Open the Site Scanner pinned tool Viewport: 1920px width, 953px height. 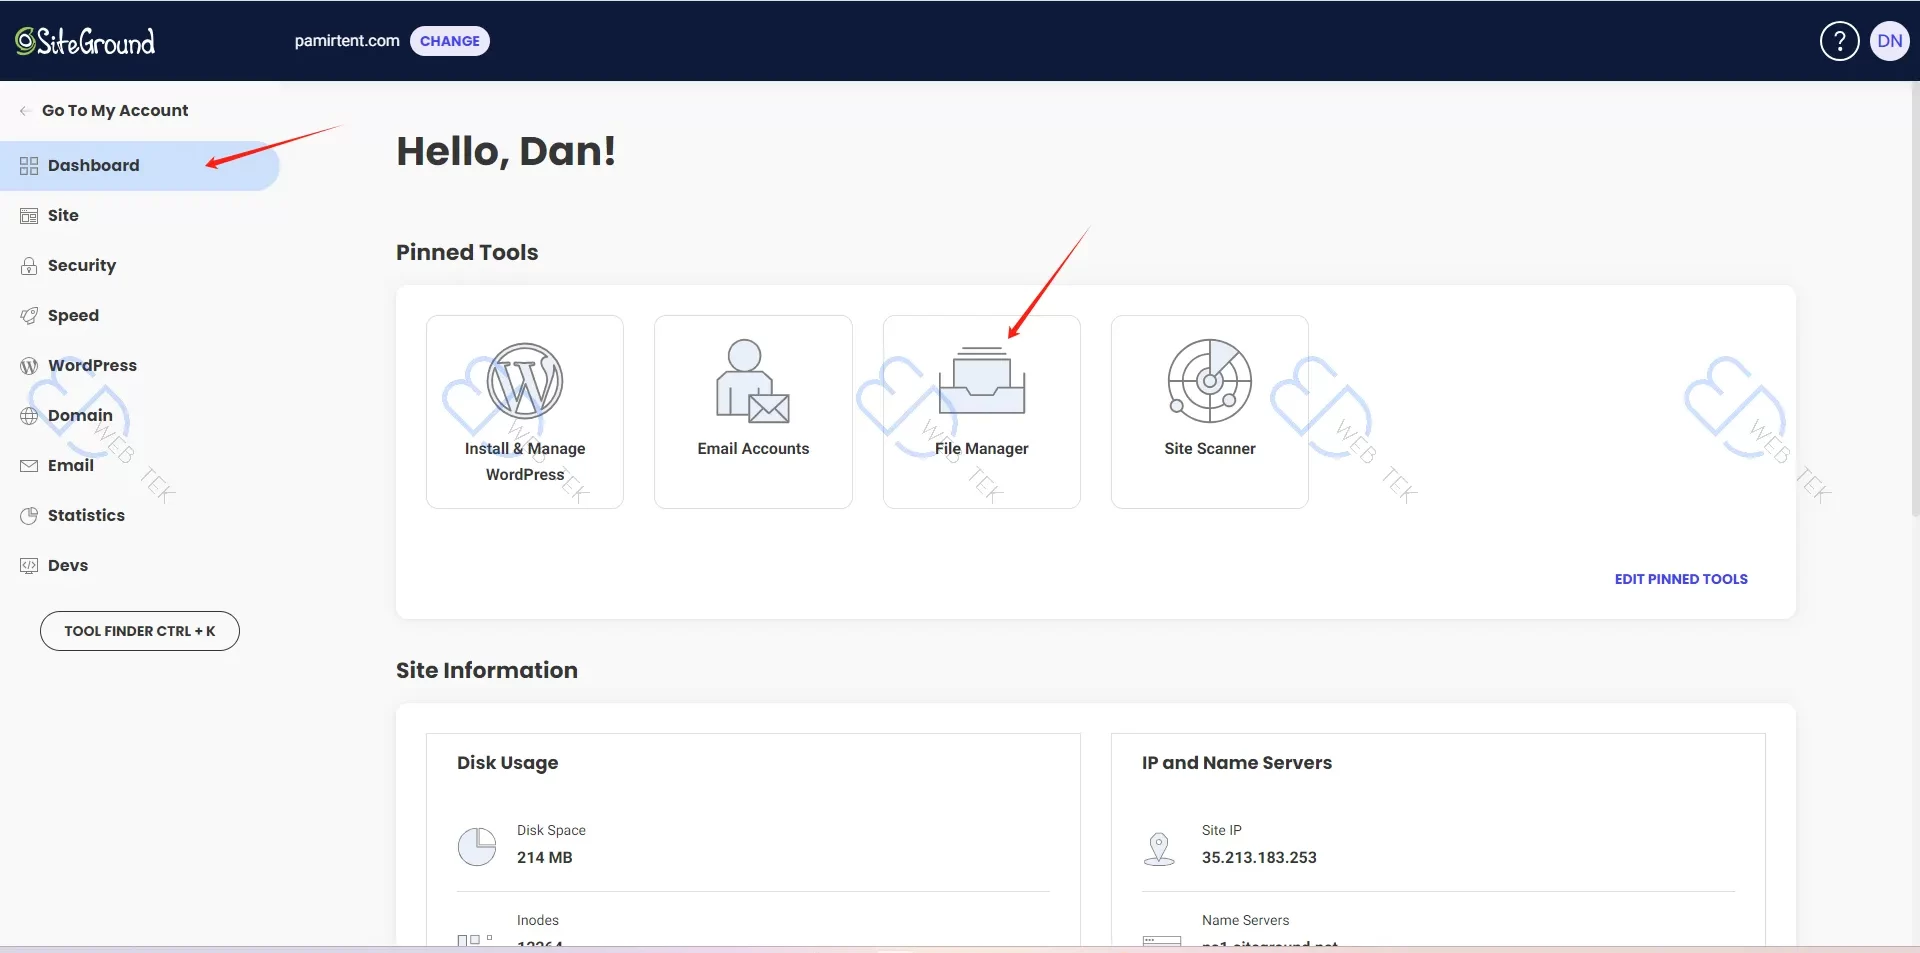coord(1209,412)
